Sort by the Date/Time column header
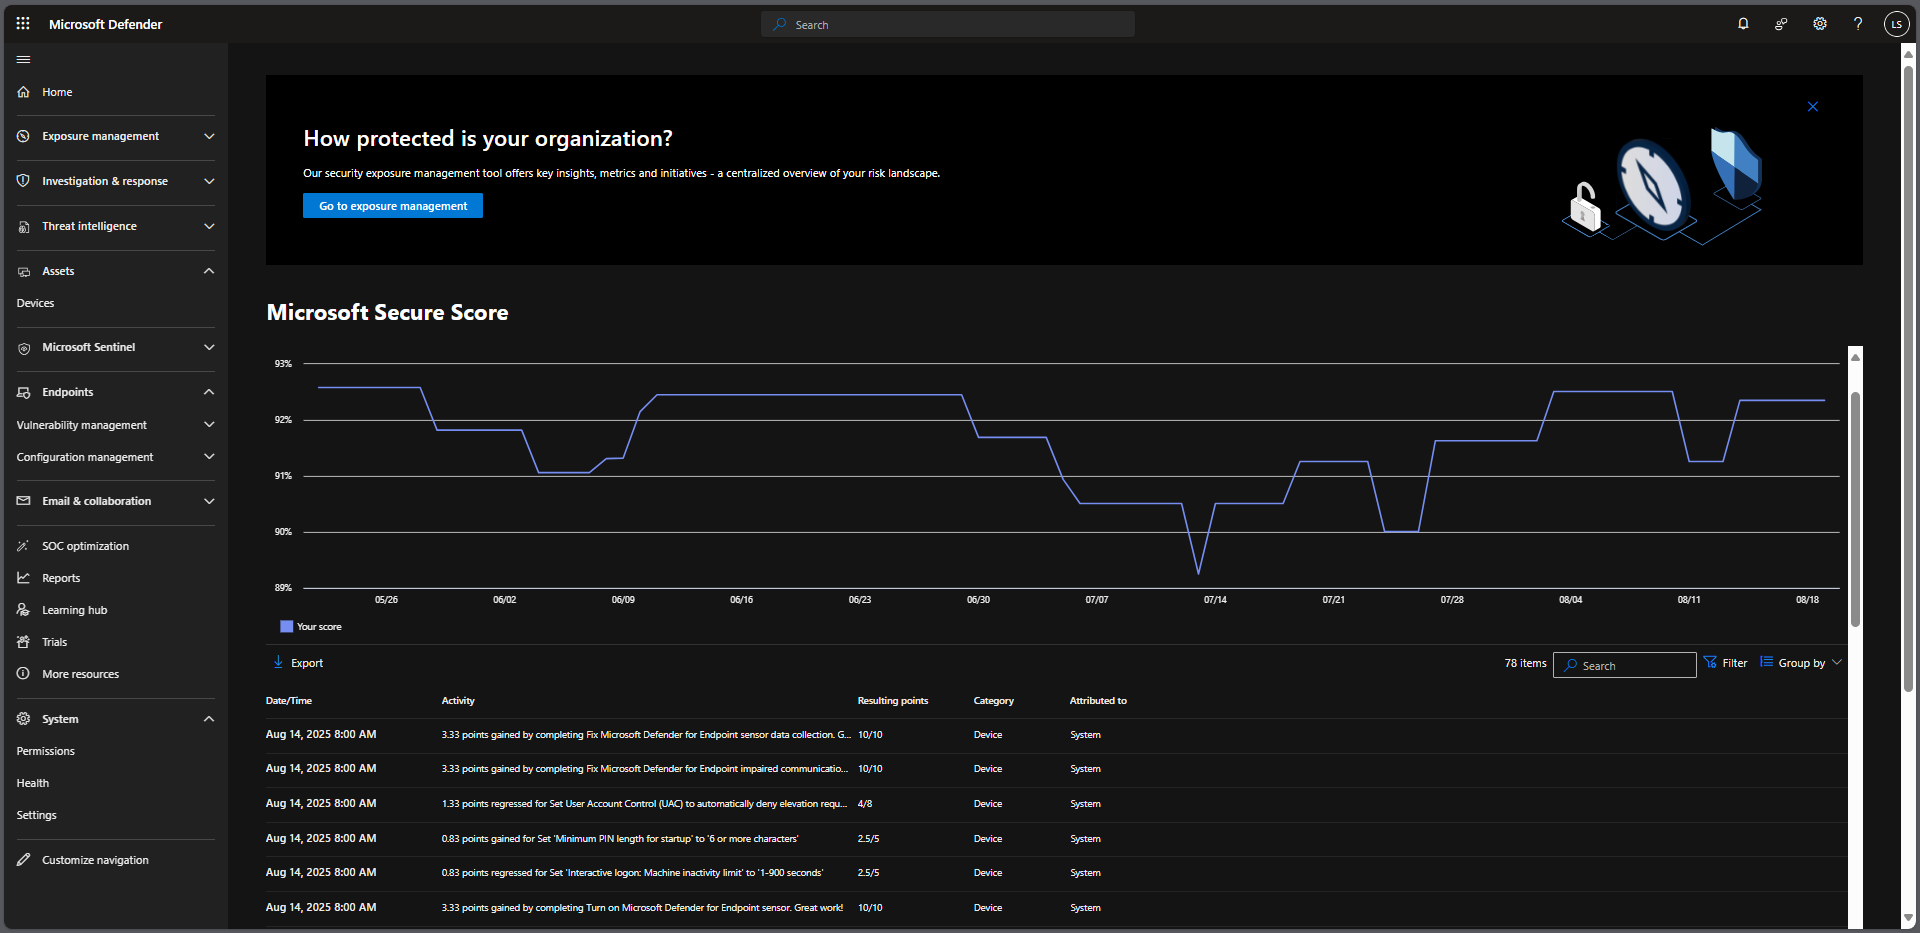Viewport: 1920px width, 933px height. point(289,701)
